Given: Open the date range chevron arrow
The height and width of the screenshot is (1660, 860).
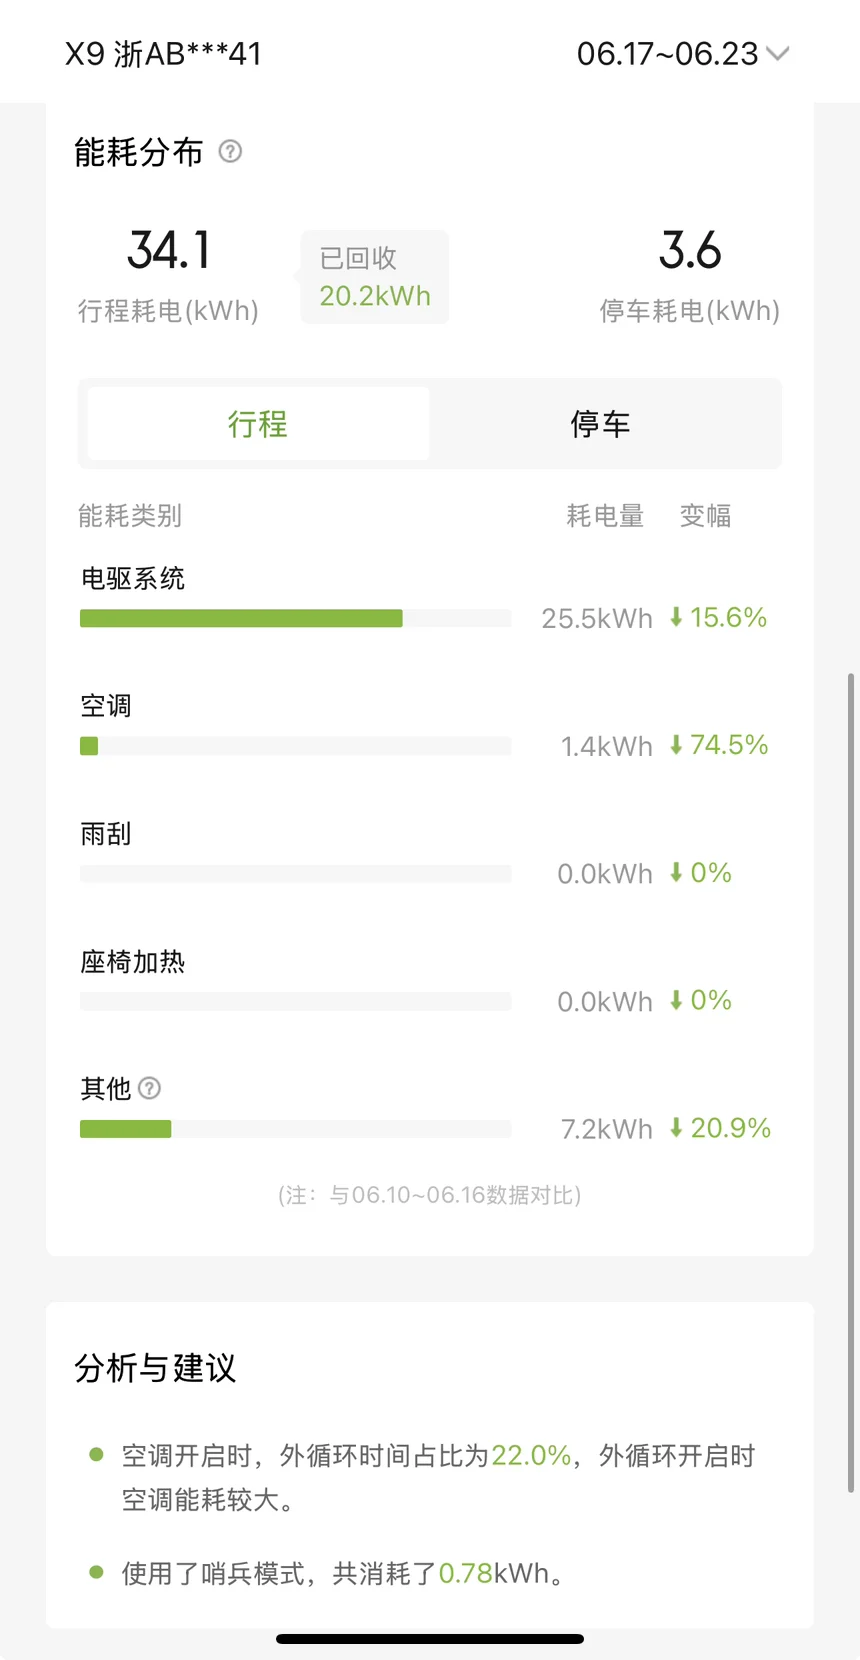Looking at the screenshot, I should point(778,53).
